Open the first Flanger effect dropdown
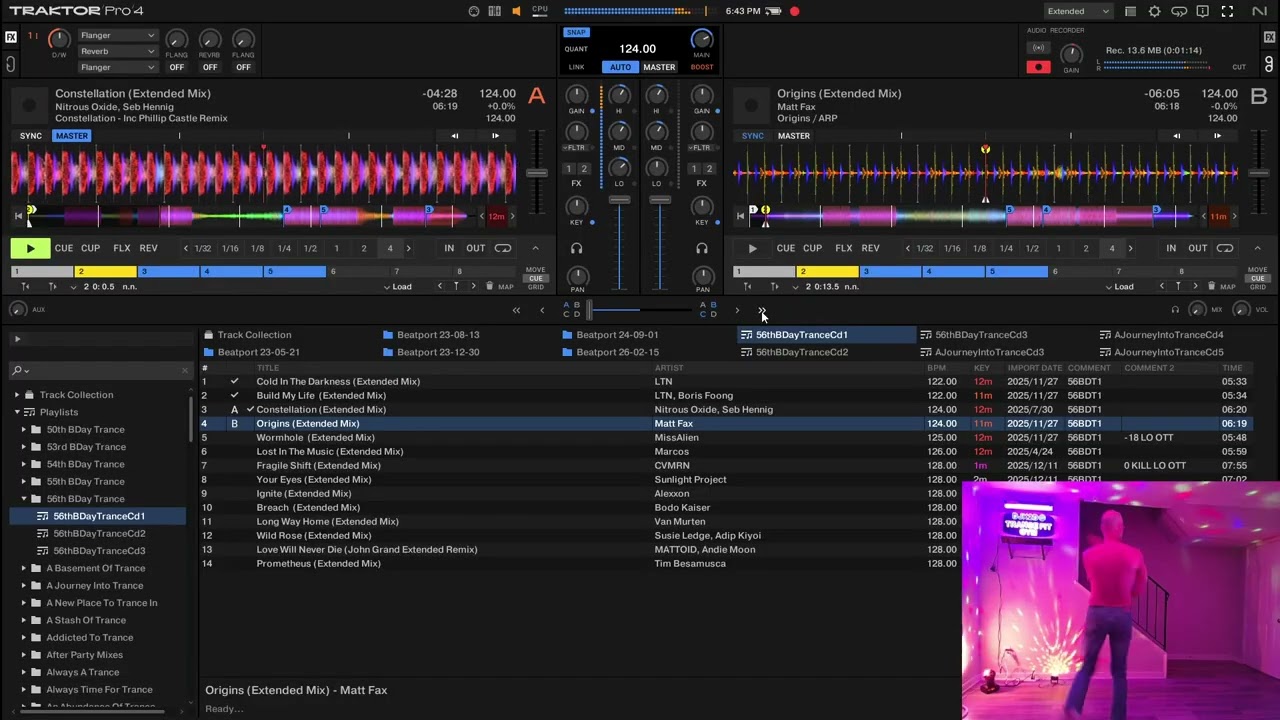The image size is (1280, 720). [117, 35]
